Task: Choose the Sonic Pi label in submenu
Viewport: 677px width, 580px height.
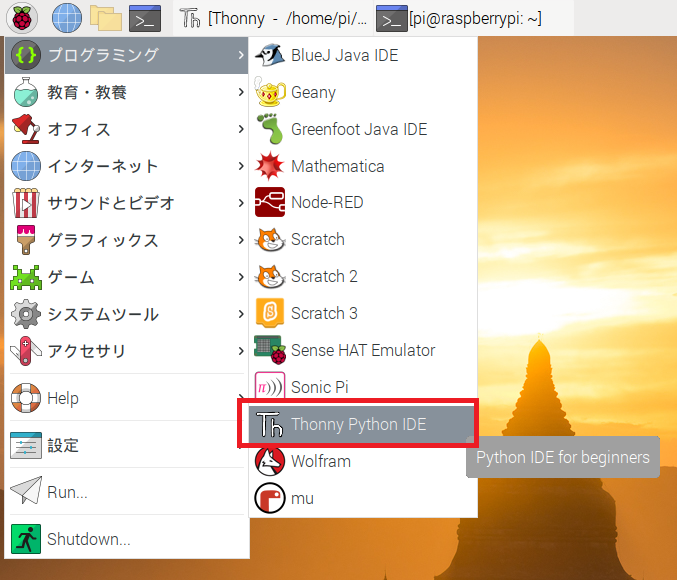Action: tap(320, 387)
